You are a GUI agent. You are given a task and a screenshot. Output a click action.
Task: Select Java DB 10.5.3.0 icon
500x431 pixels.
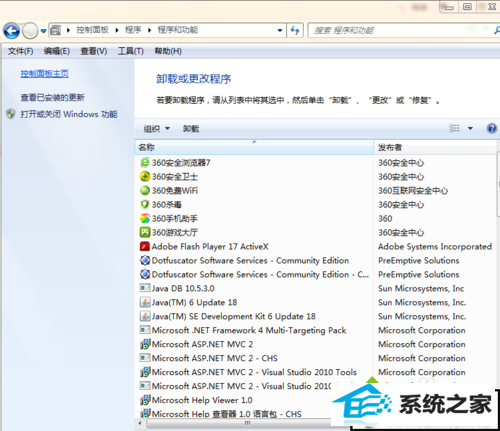[145, 288]
